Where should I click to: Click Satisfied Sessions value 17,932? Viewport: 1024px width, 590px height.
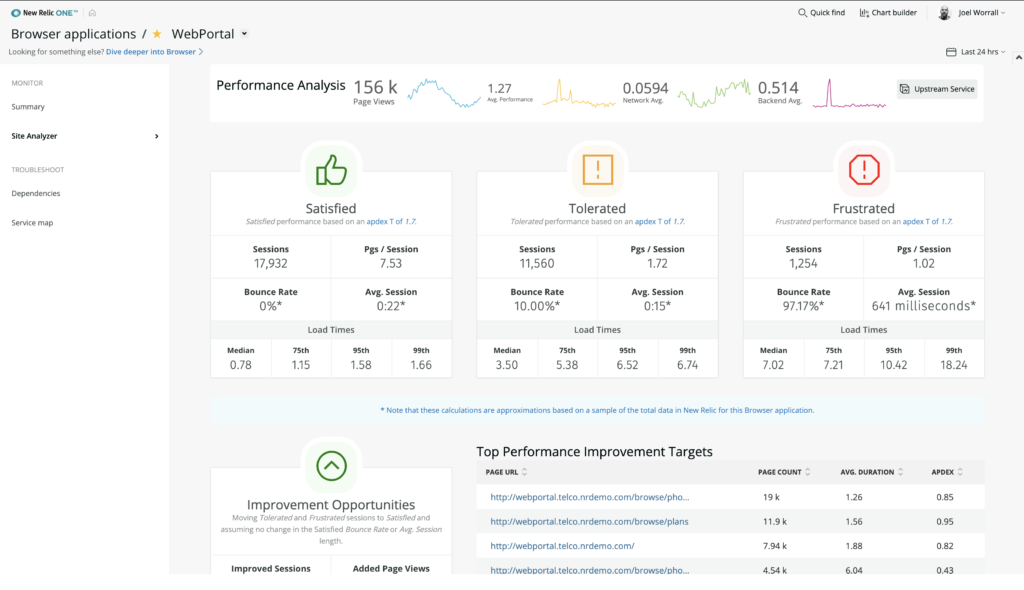click(270, 263)
